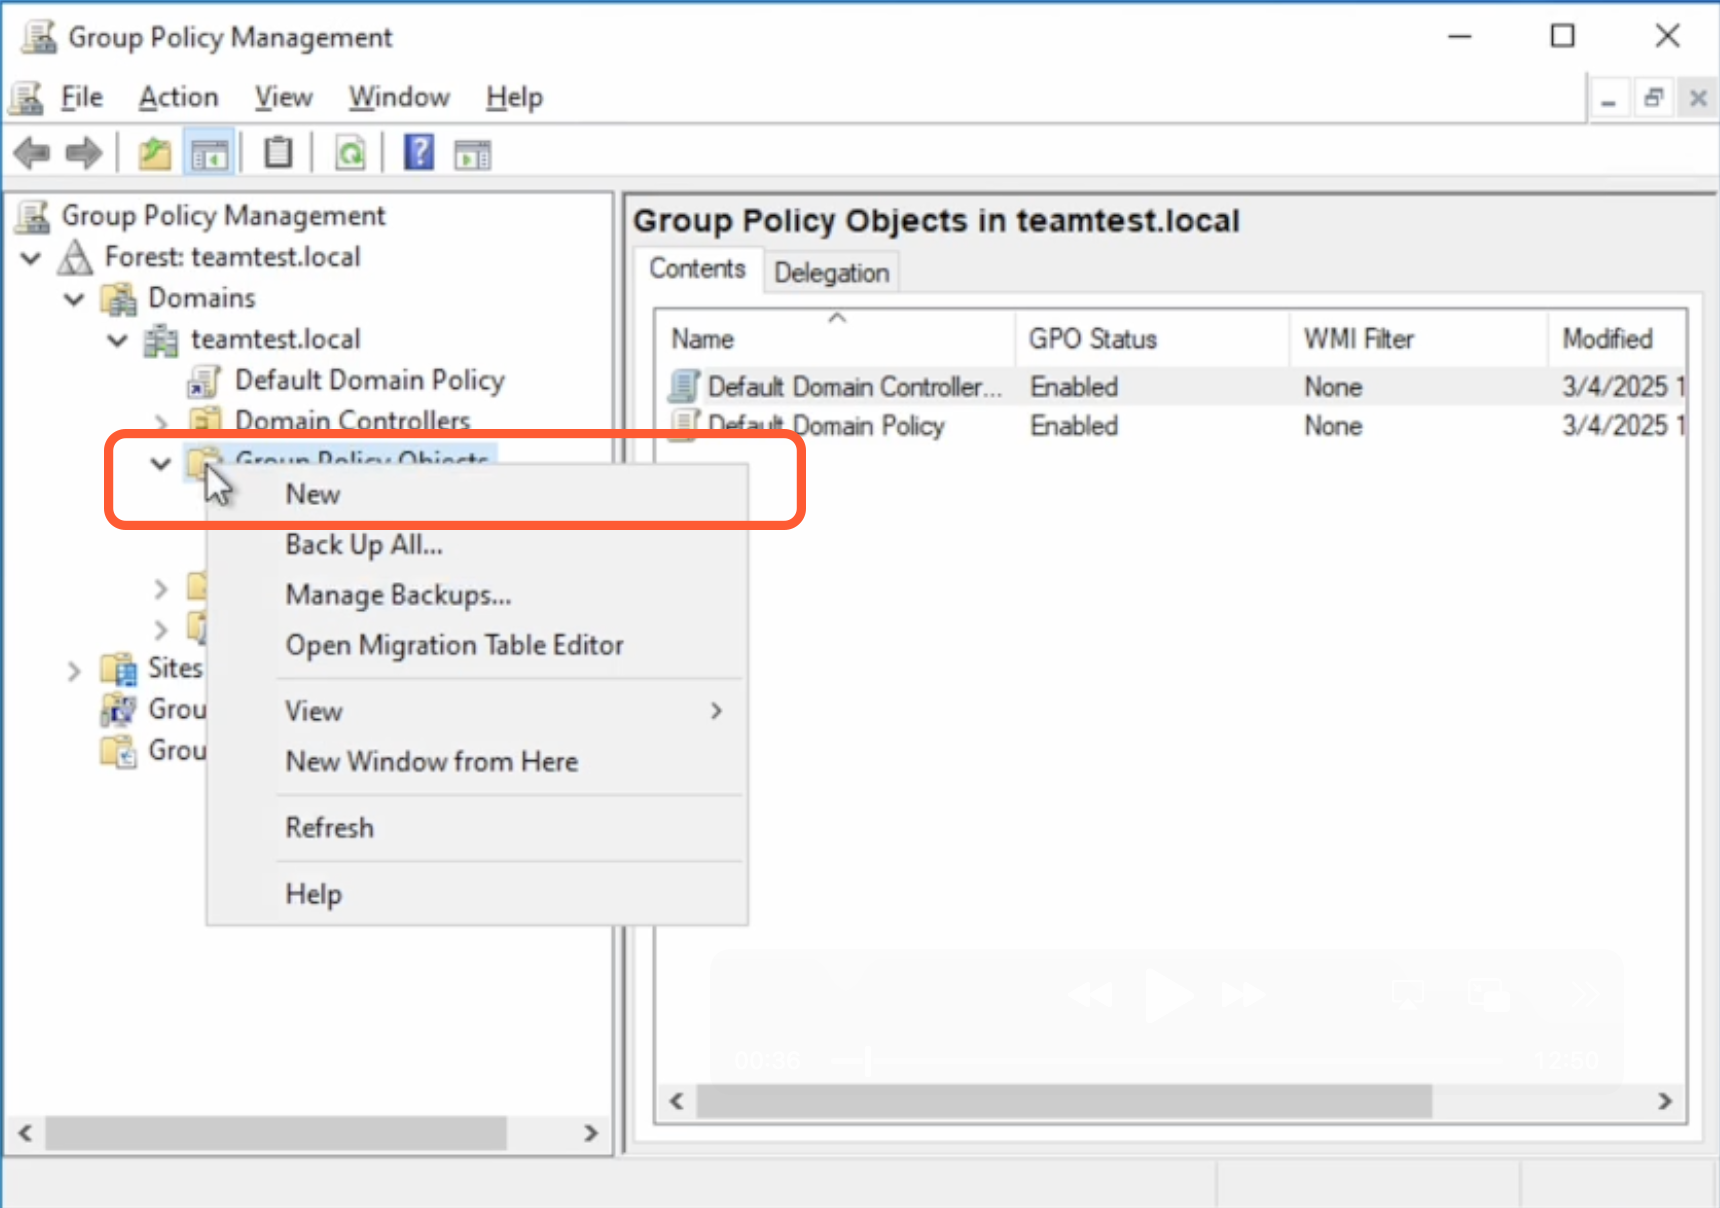Collapse the Forest: teamtest.local node
Image resolution: width=1720 pixels, height=1208 pixels.
(x=31, y=258)
